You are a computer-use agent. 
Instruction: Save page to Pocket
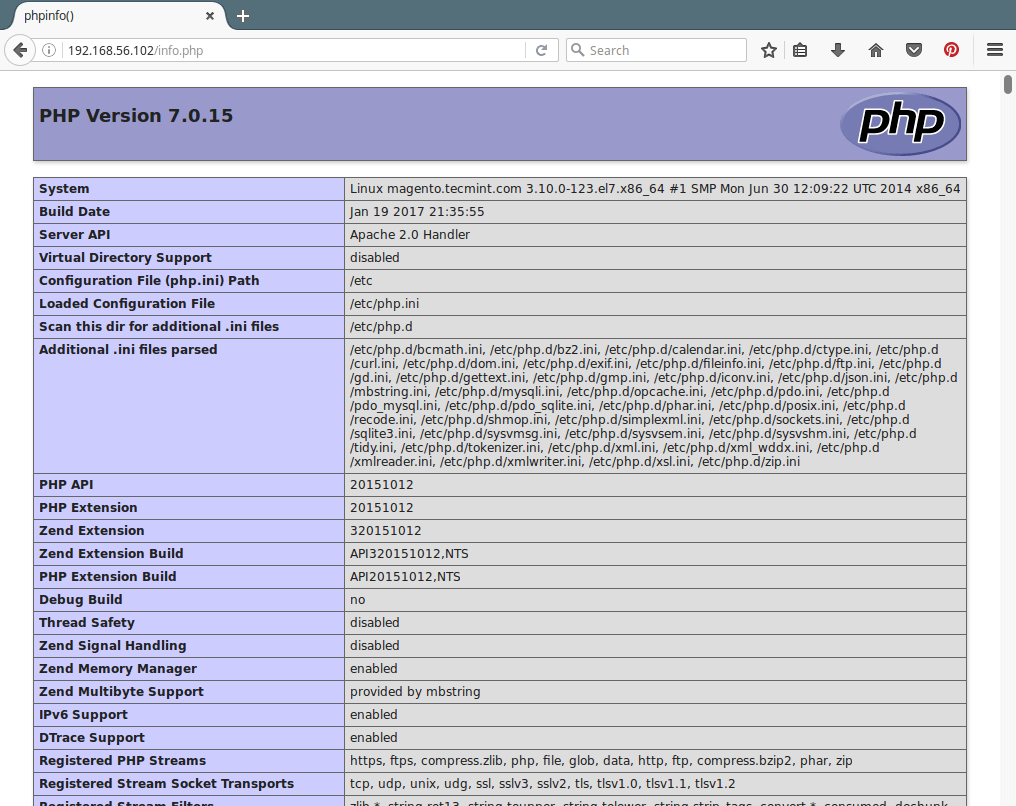point(914,50)
